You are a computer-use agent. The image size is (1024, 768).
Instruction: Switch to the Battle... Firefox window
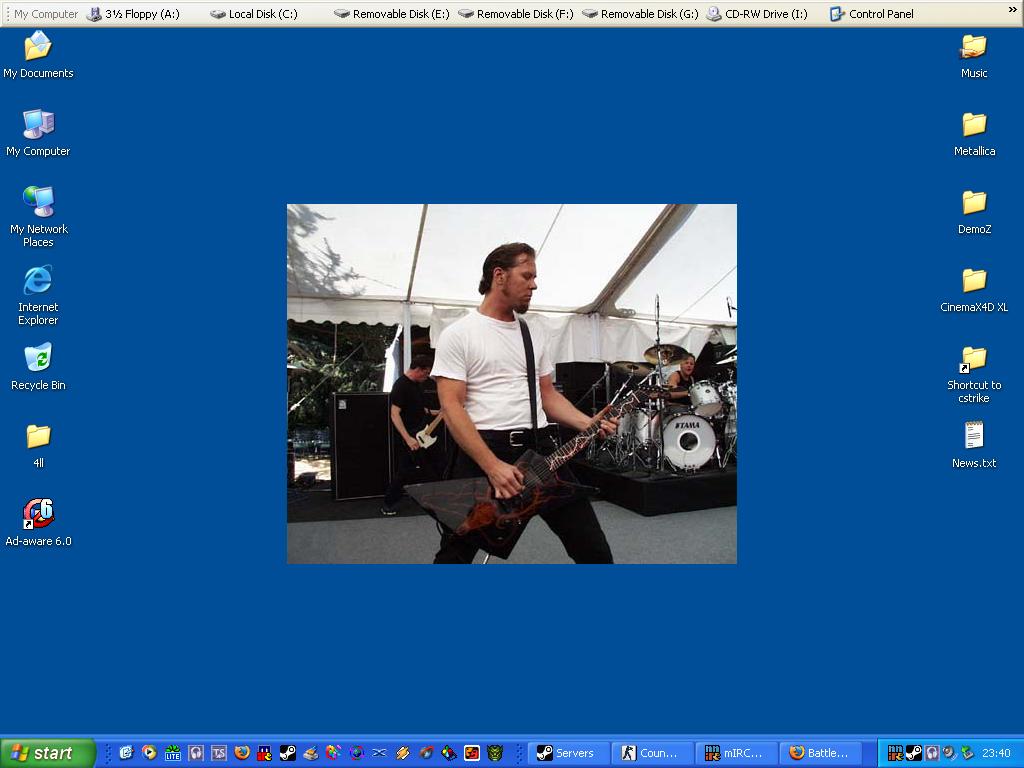pos(821,753)
